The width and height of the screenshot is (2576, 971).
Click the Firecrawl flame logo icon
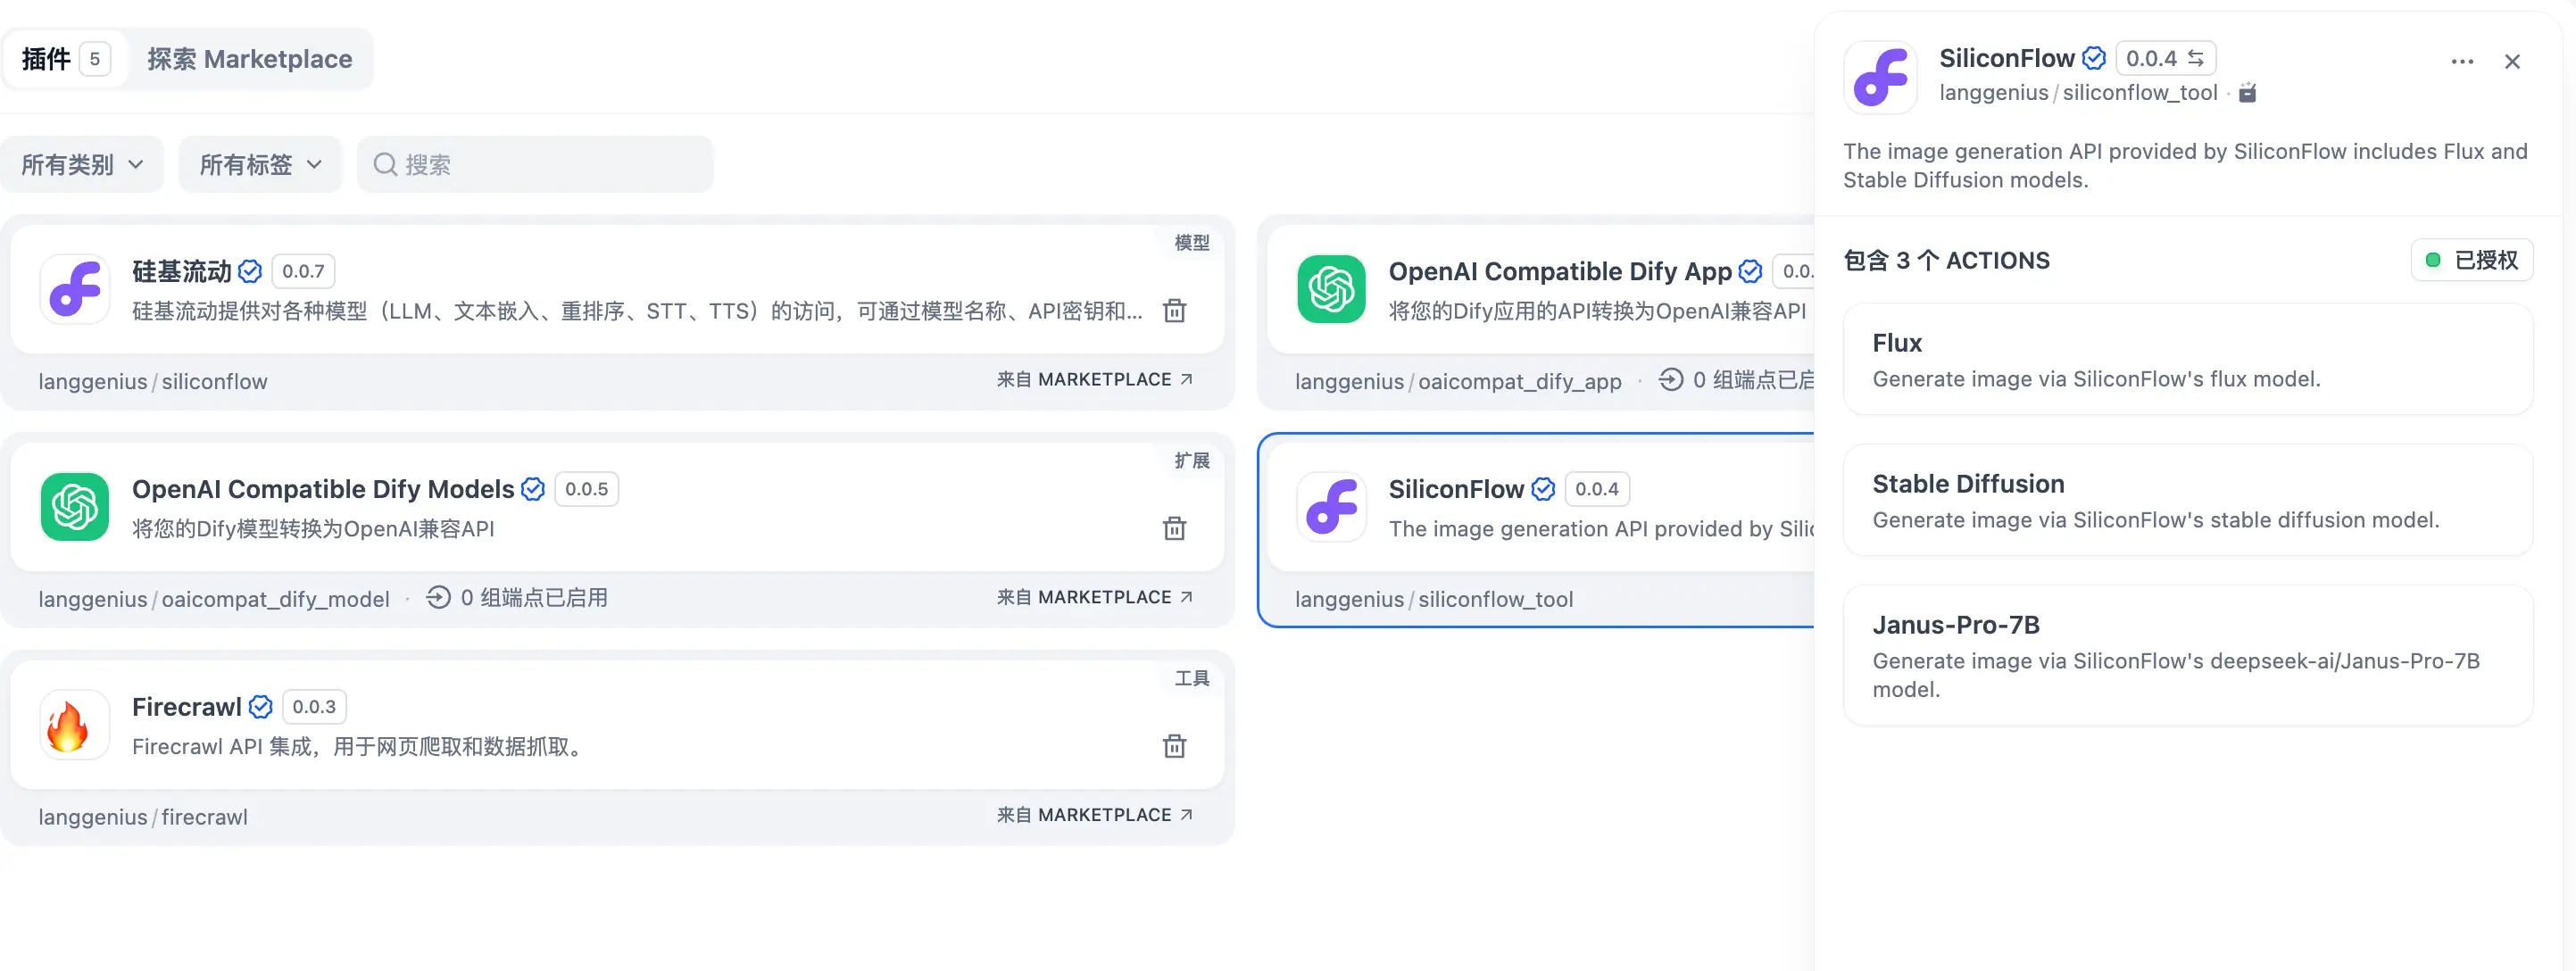coord(75,725)
